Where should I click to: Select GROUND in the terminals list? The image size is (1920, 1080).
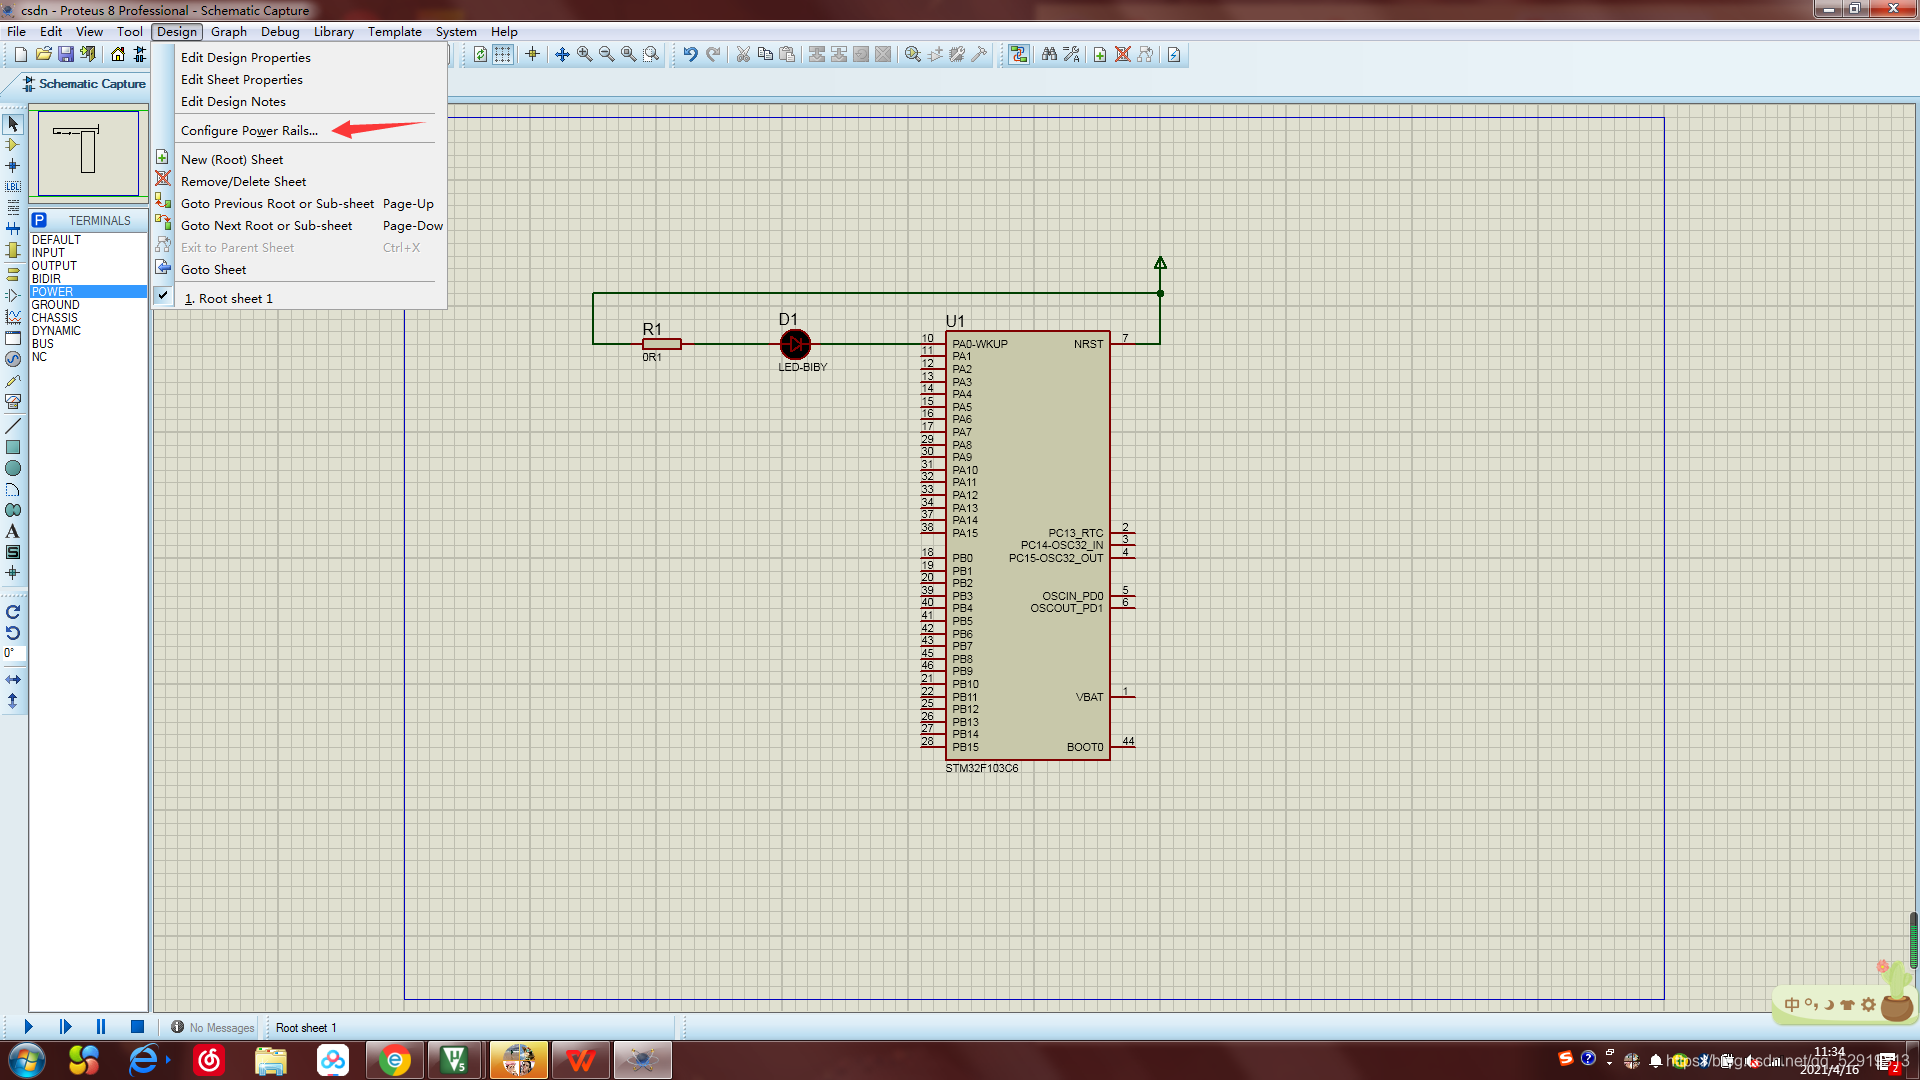[x=55, y=305]
